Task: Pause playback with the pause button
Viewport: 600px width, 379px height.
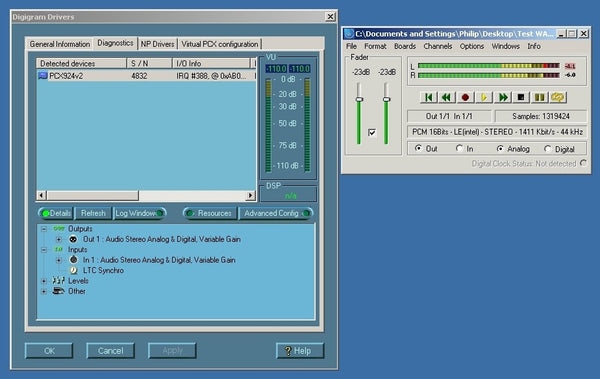Action: pos(540,98)
